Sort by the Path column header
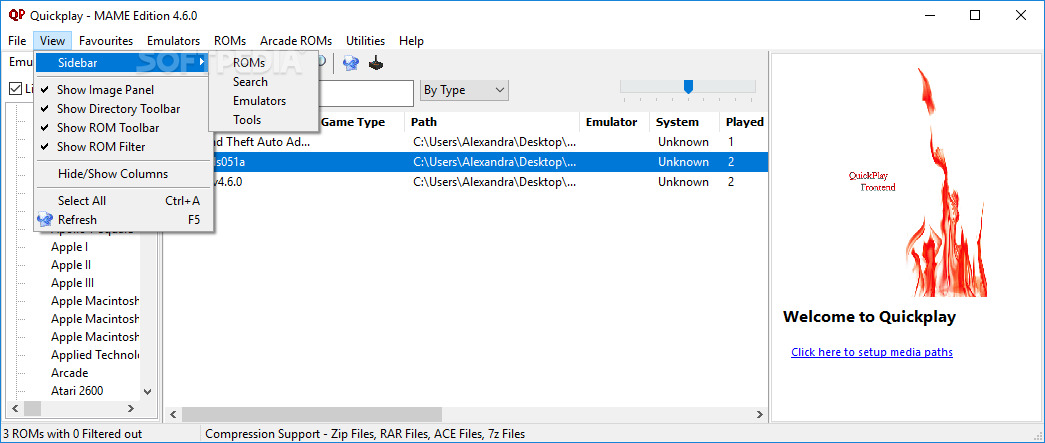The width and height of the screenshot is (1045, 443). (492, 122)
